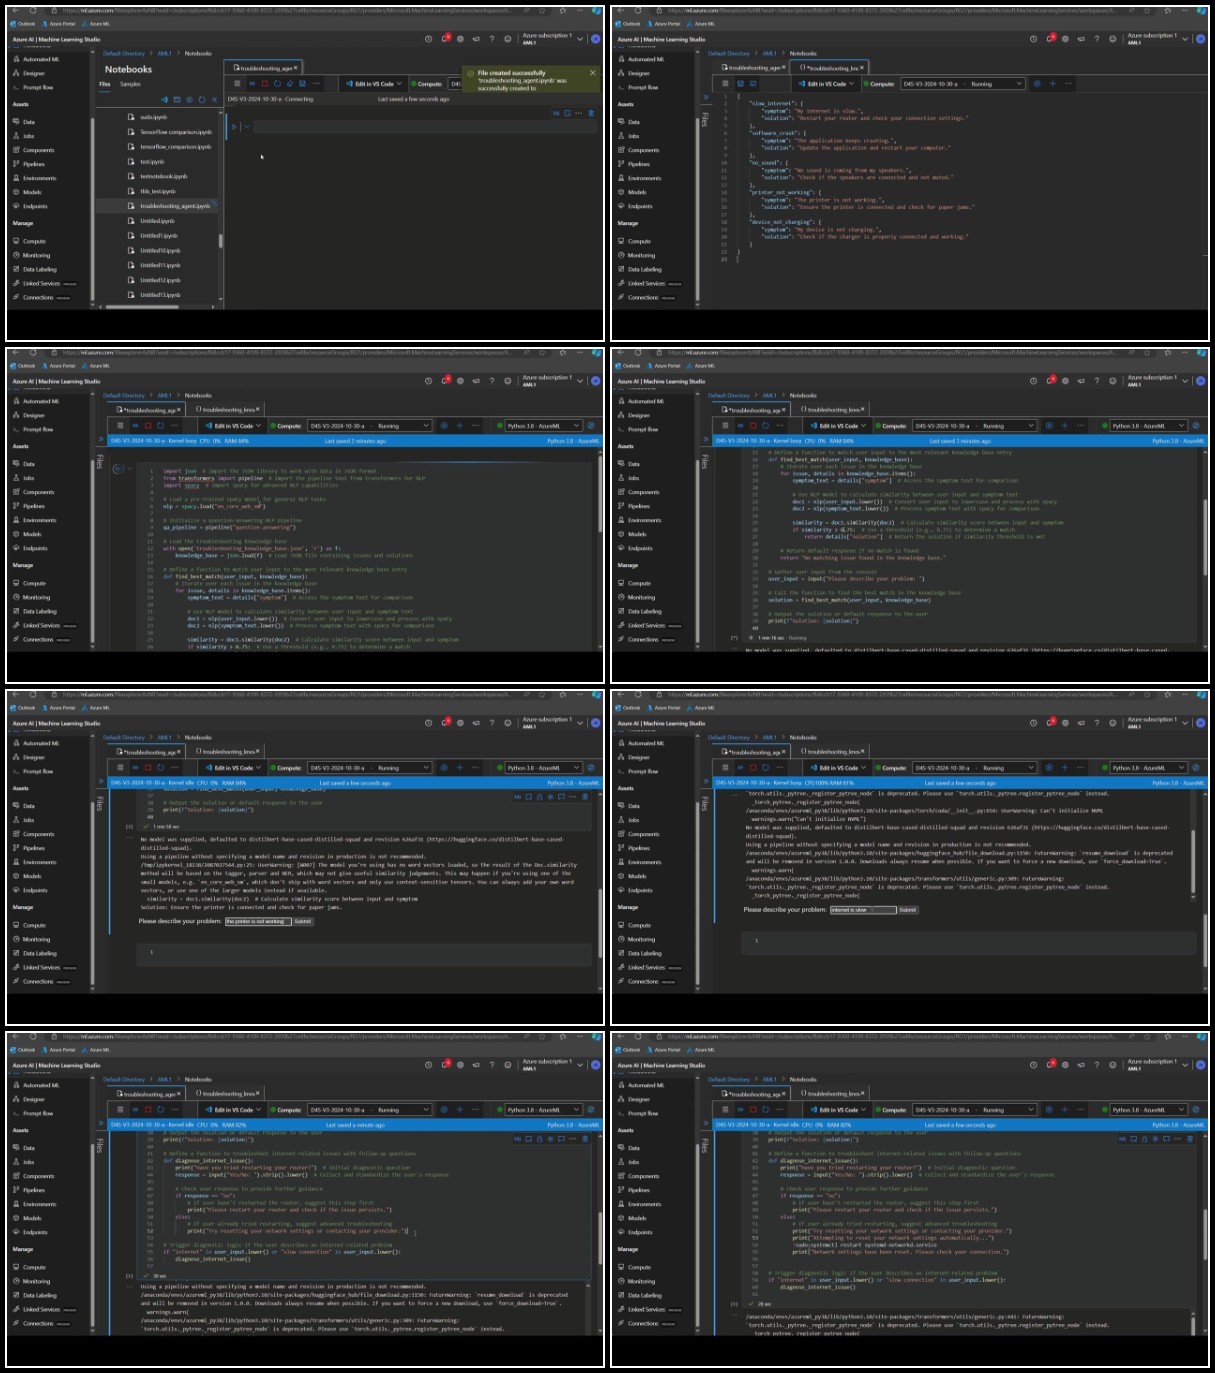Viewport: 1215px width, 1373px height.
Task: Open troubleshooting_agent.ipynb in the file list
Action: tap(175, 206)
